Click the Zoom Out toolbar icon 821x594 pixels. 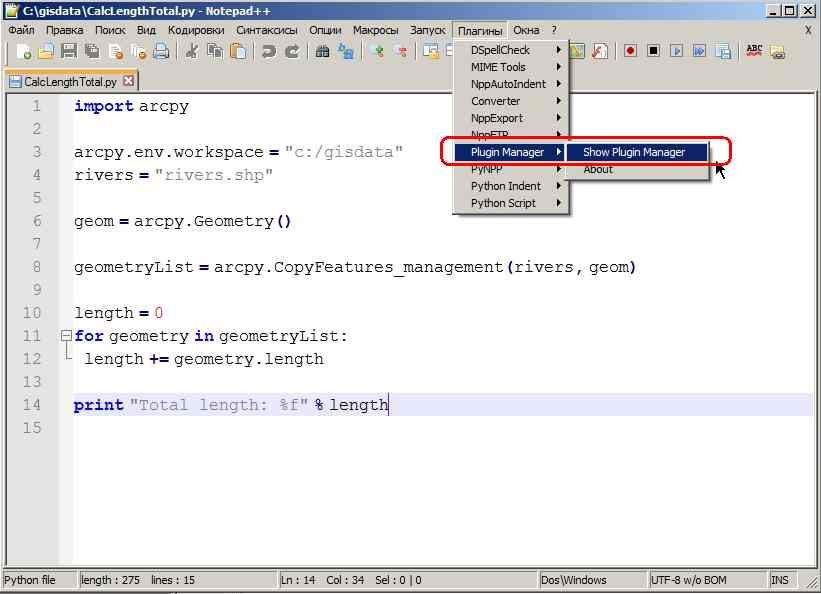[x=402, y=52]
